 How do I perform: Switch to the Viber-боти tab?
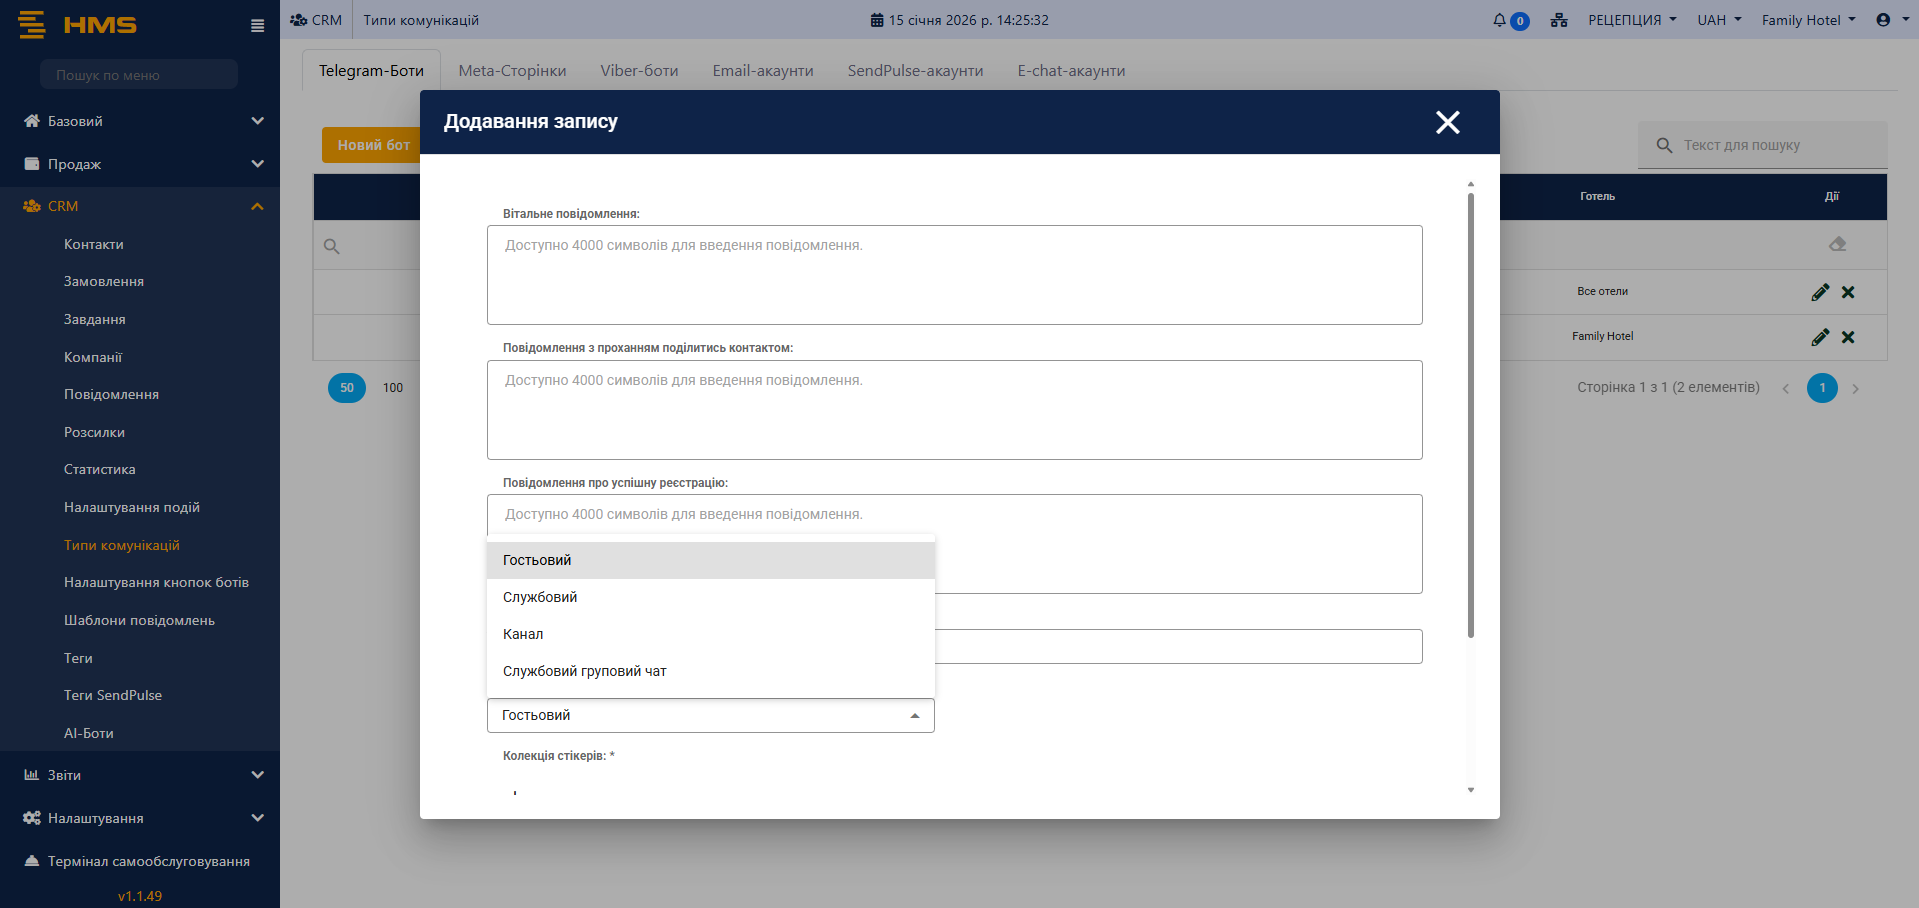tap(639, 71)
